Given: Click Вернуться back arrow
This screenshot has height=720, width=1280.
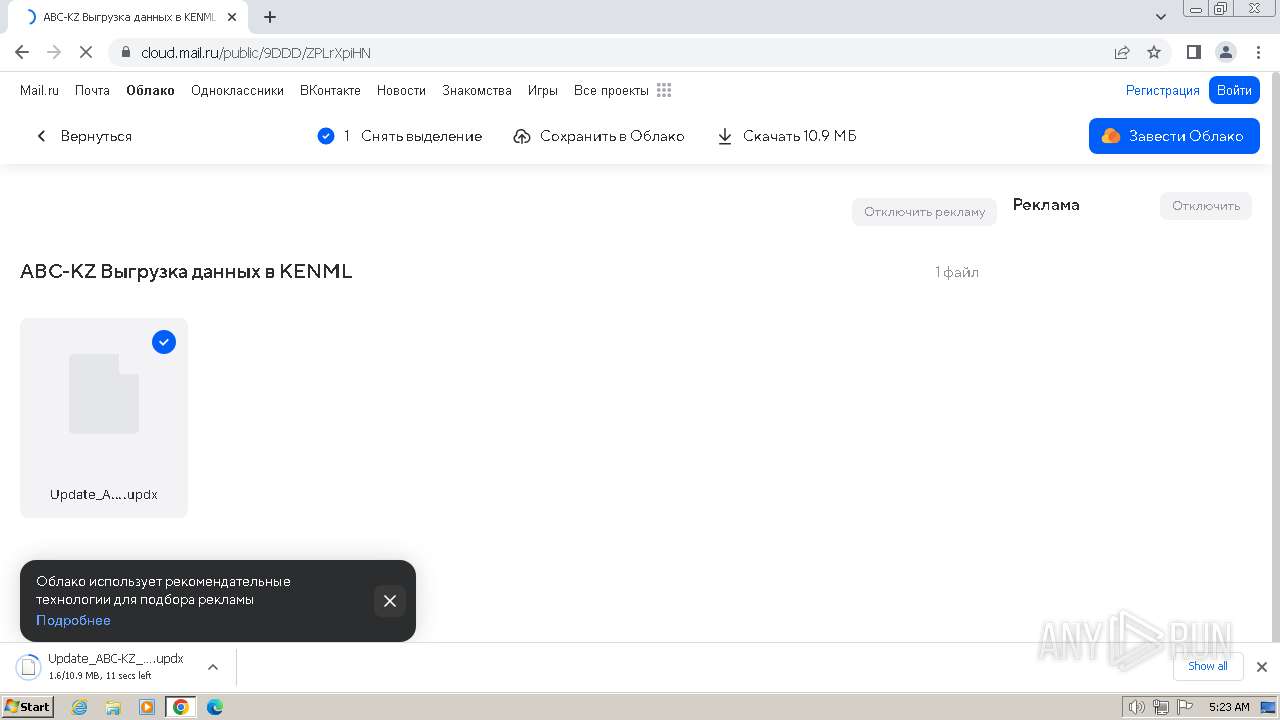Looking at the screenshot, I should click(42, 136).
